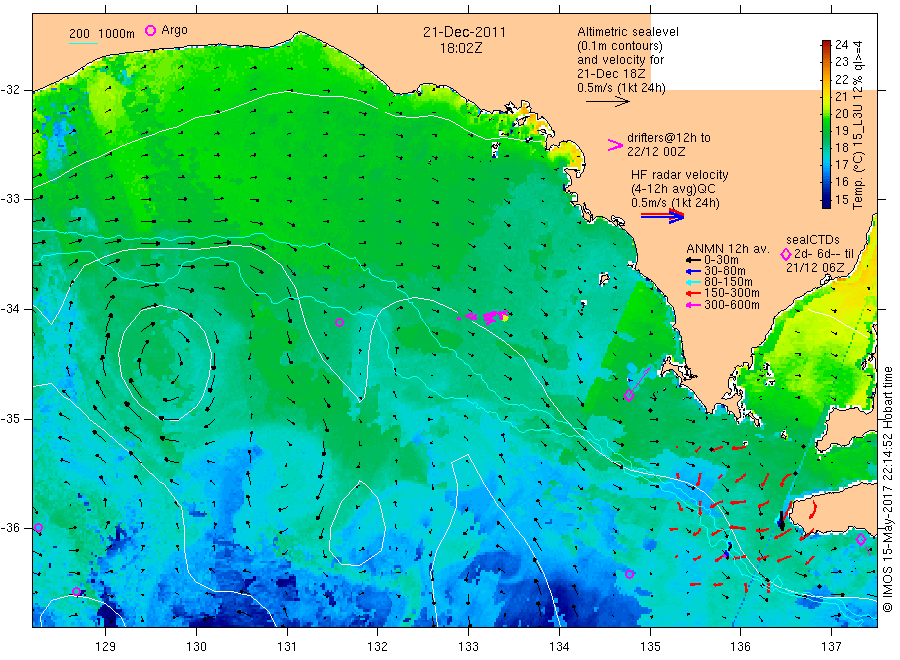This screenshot has width=900, height=660.
Task: Click the 137 longitude axis label
Action: click(x=831, y=647)
